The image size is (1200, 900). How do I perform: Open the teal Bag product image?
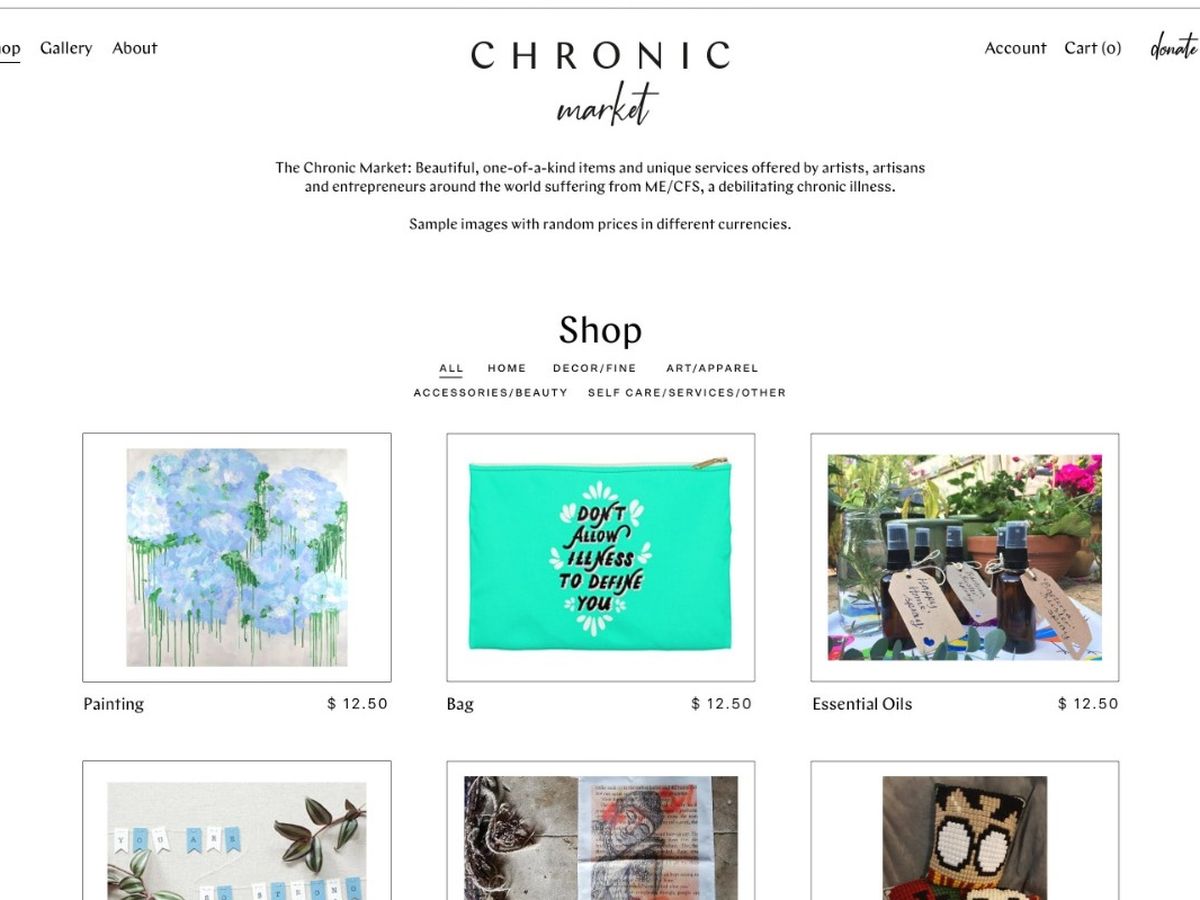pyautogui.click(x=601, y=557)
